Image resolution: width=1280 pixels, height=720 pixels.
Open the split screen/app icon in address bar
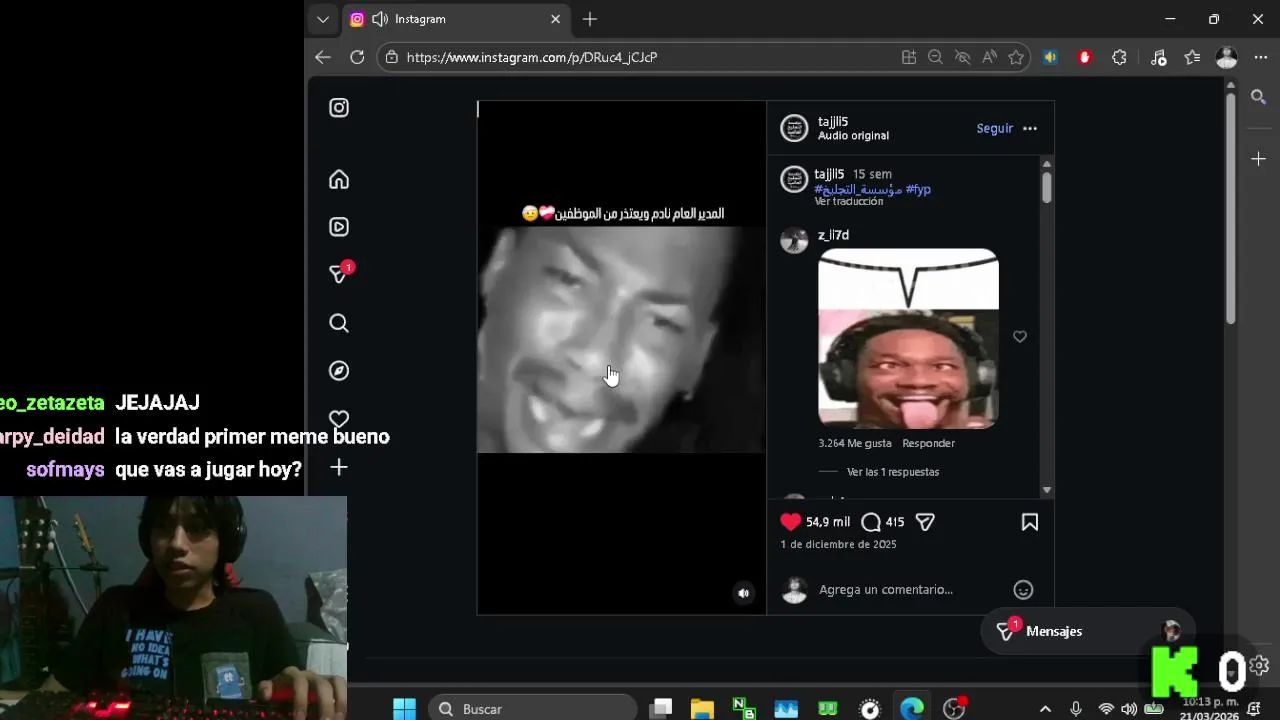pyautogui.click(x=909, y=57)
